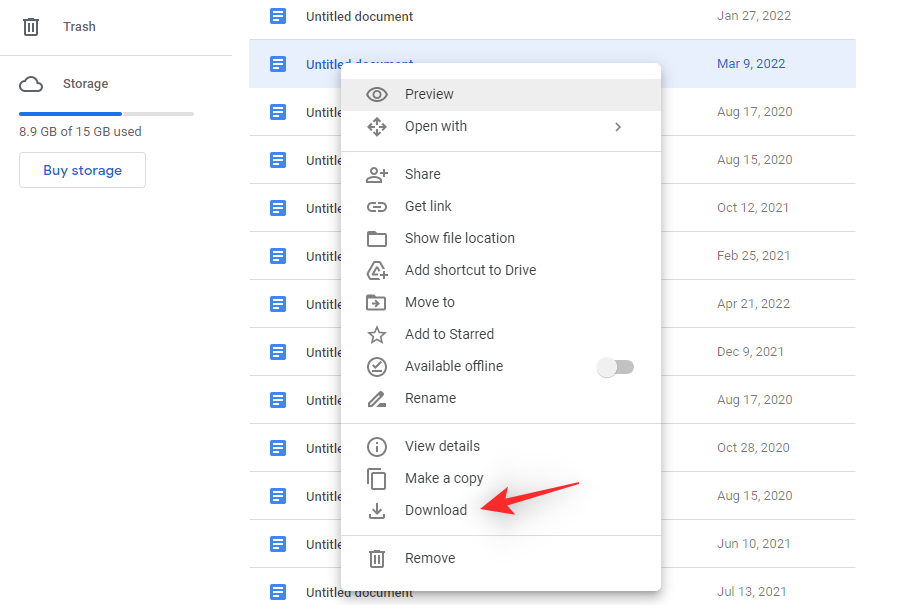Click the Add to Starred star icon
The width and height of the screenshot is (902, 606).
[x=377, y=334]
